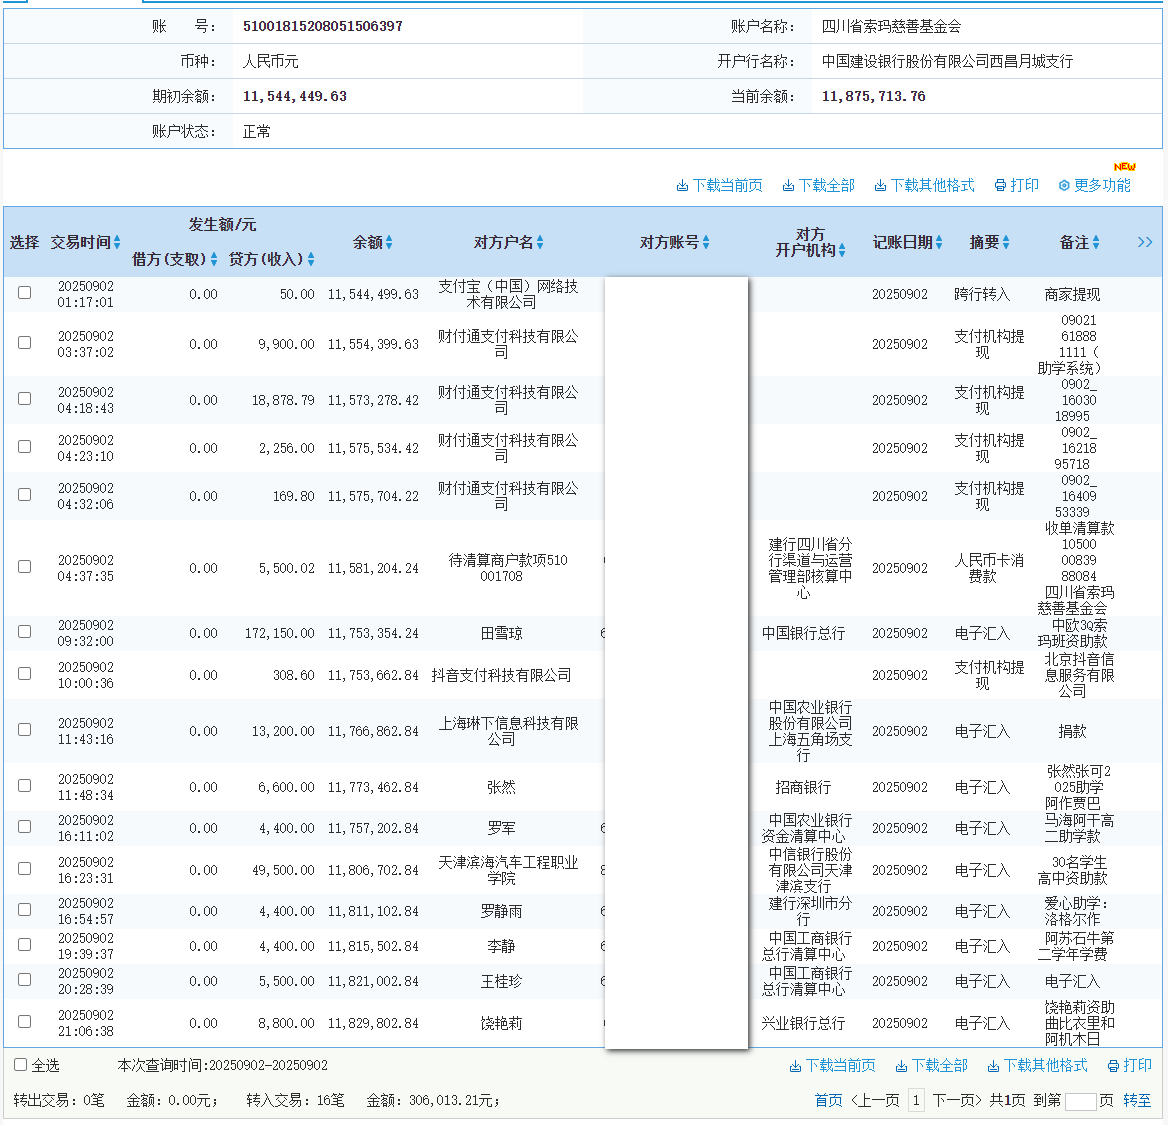The width and height of the screenshot is (1168, 1125).
Task: Select the 01:17:01 Alipay transaction checkbox
Action: 25,293
